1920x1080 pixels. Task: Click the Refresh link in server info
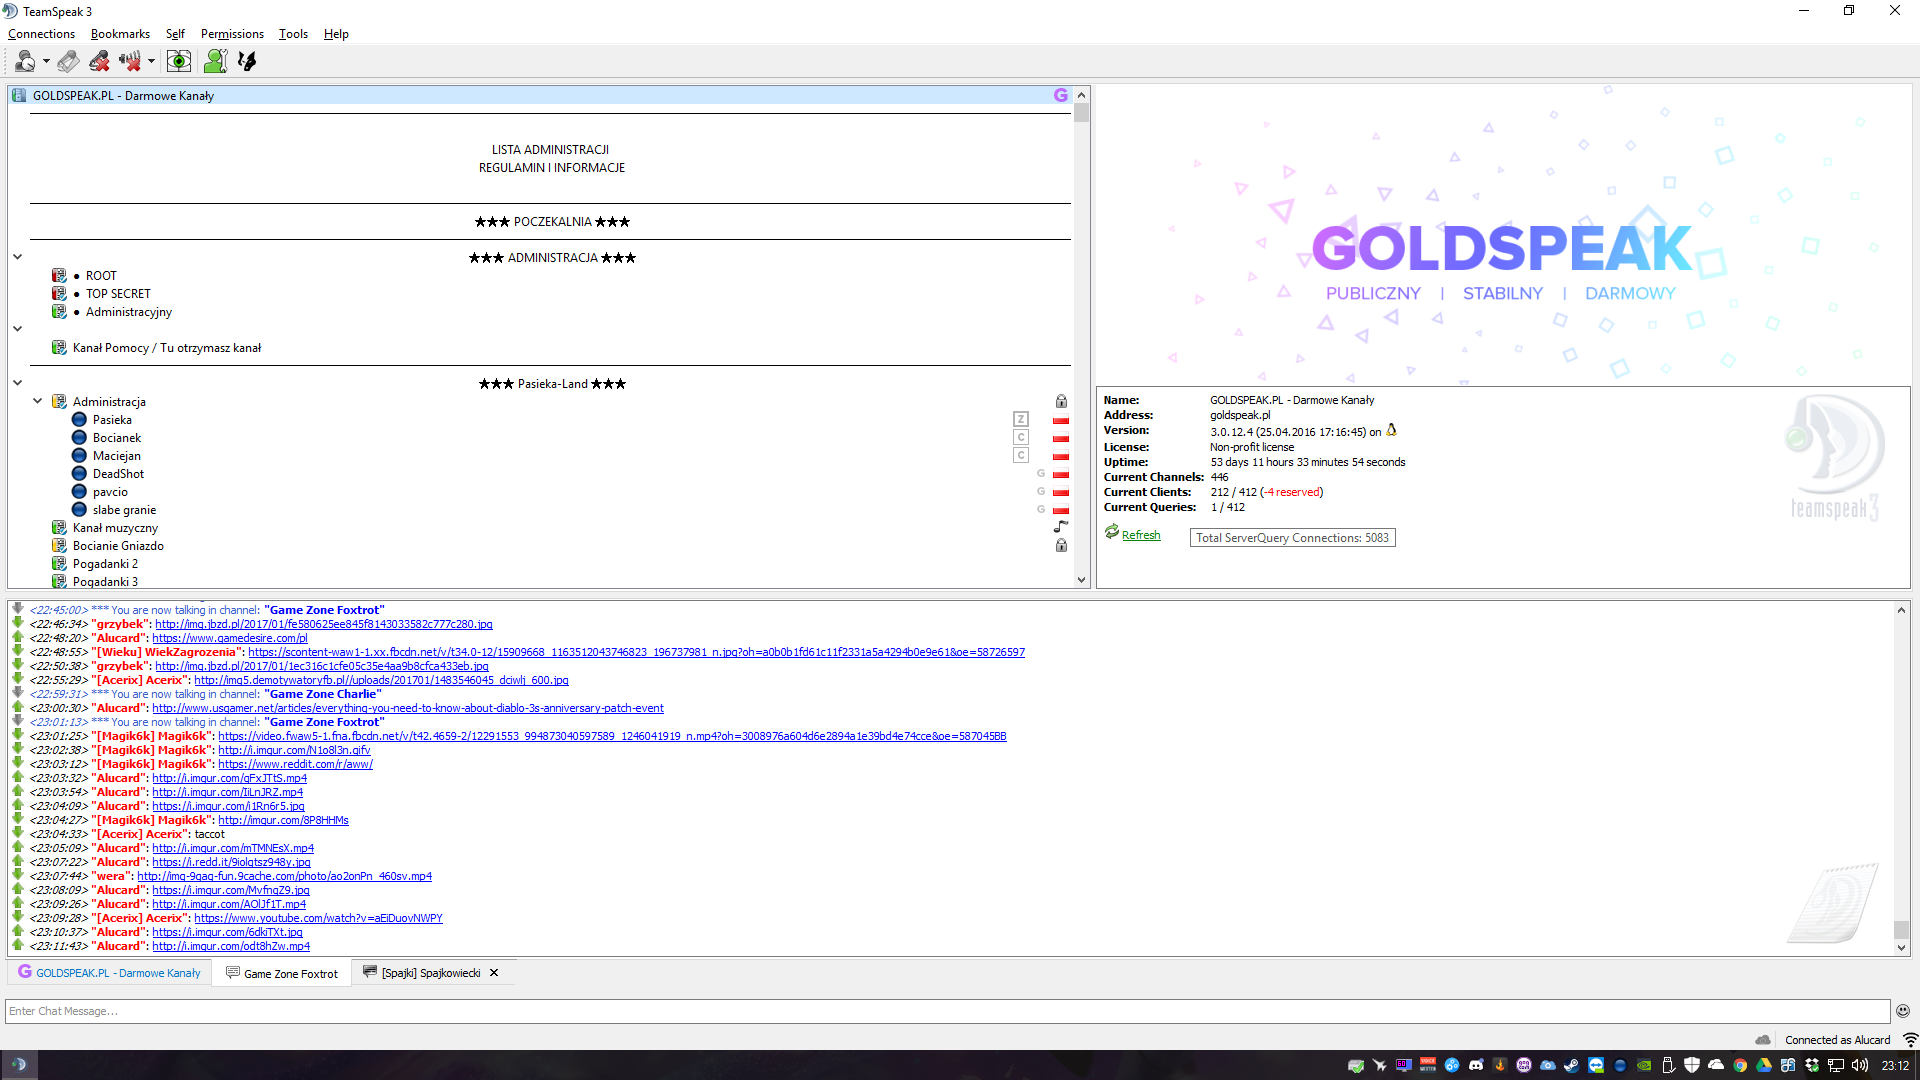[1140, 536]
